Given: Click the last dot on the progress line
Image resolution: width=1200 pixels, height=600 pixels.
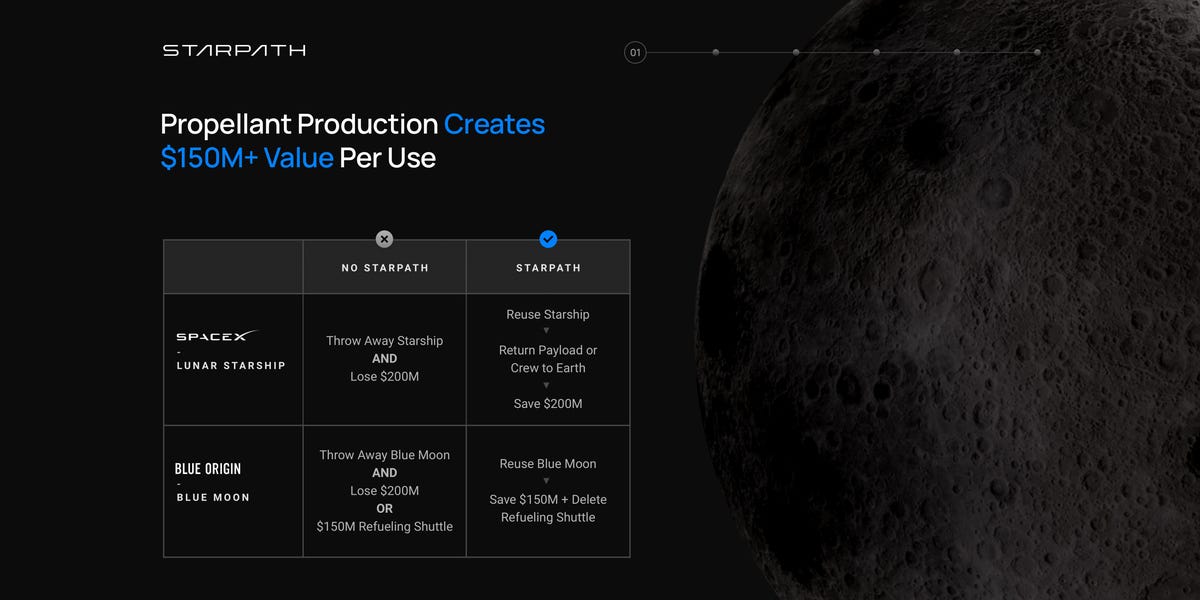Looking at the screenshot, I should point(1037,52).
